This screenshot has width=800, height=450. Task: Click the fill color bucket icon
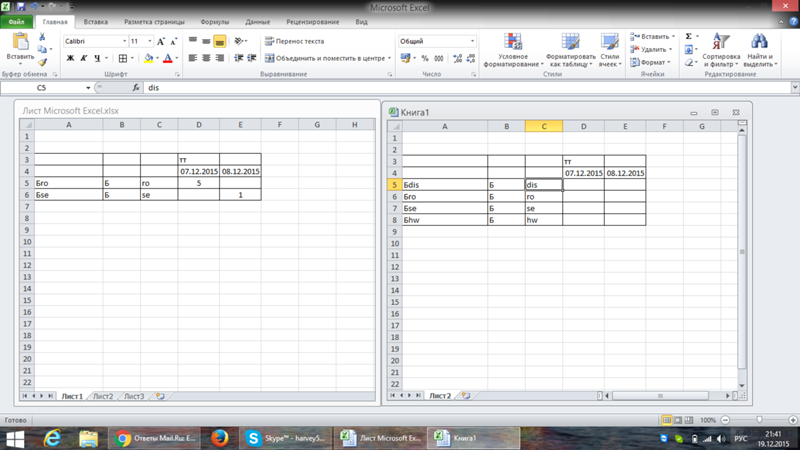pos(148,58)
